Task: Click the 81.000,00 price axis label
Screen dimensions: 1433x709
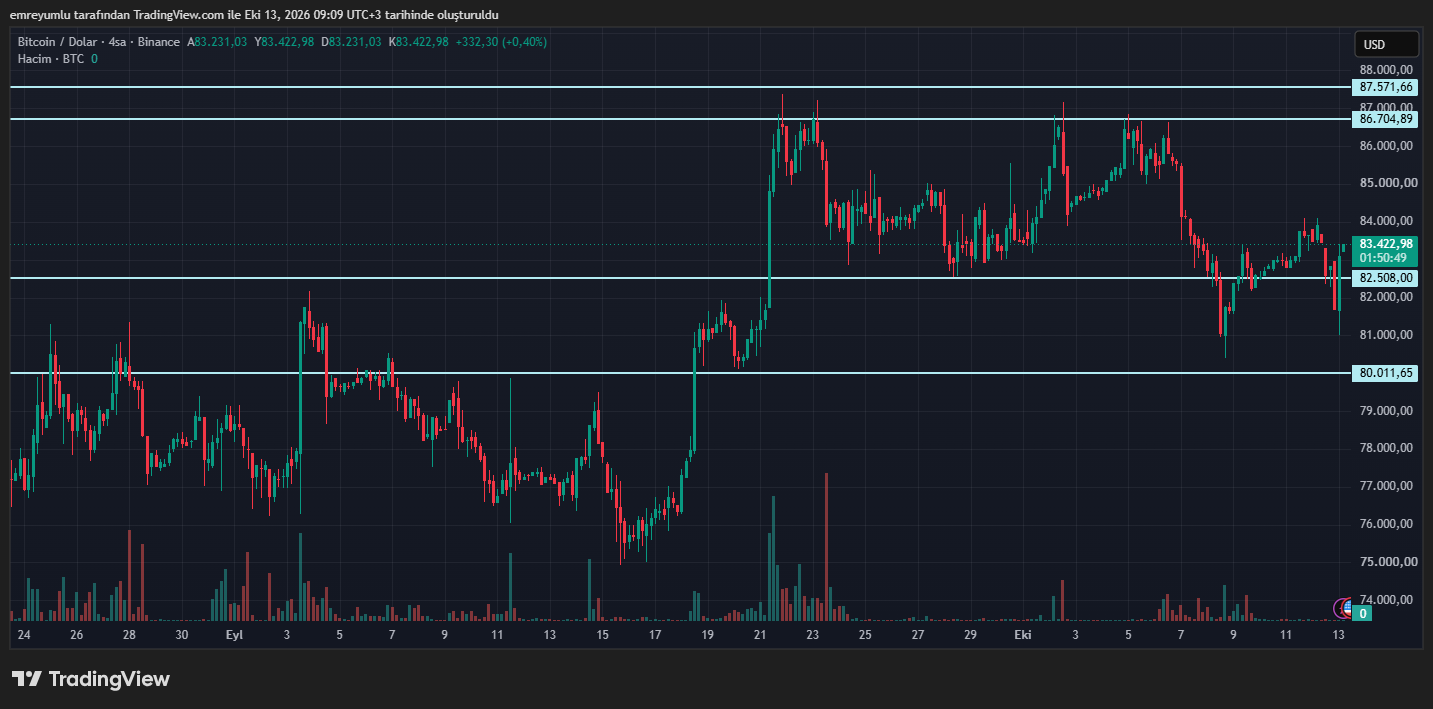Action: [x=1386, y=335]
